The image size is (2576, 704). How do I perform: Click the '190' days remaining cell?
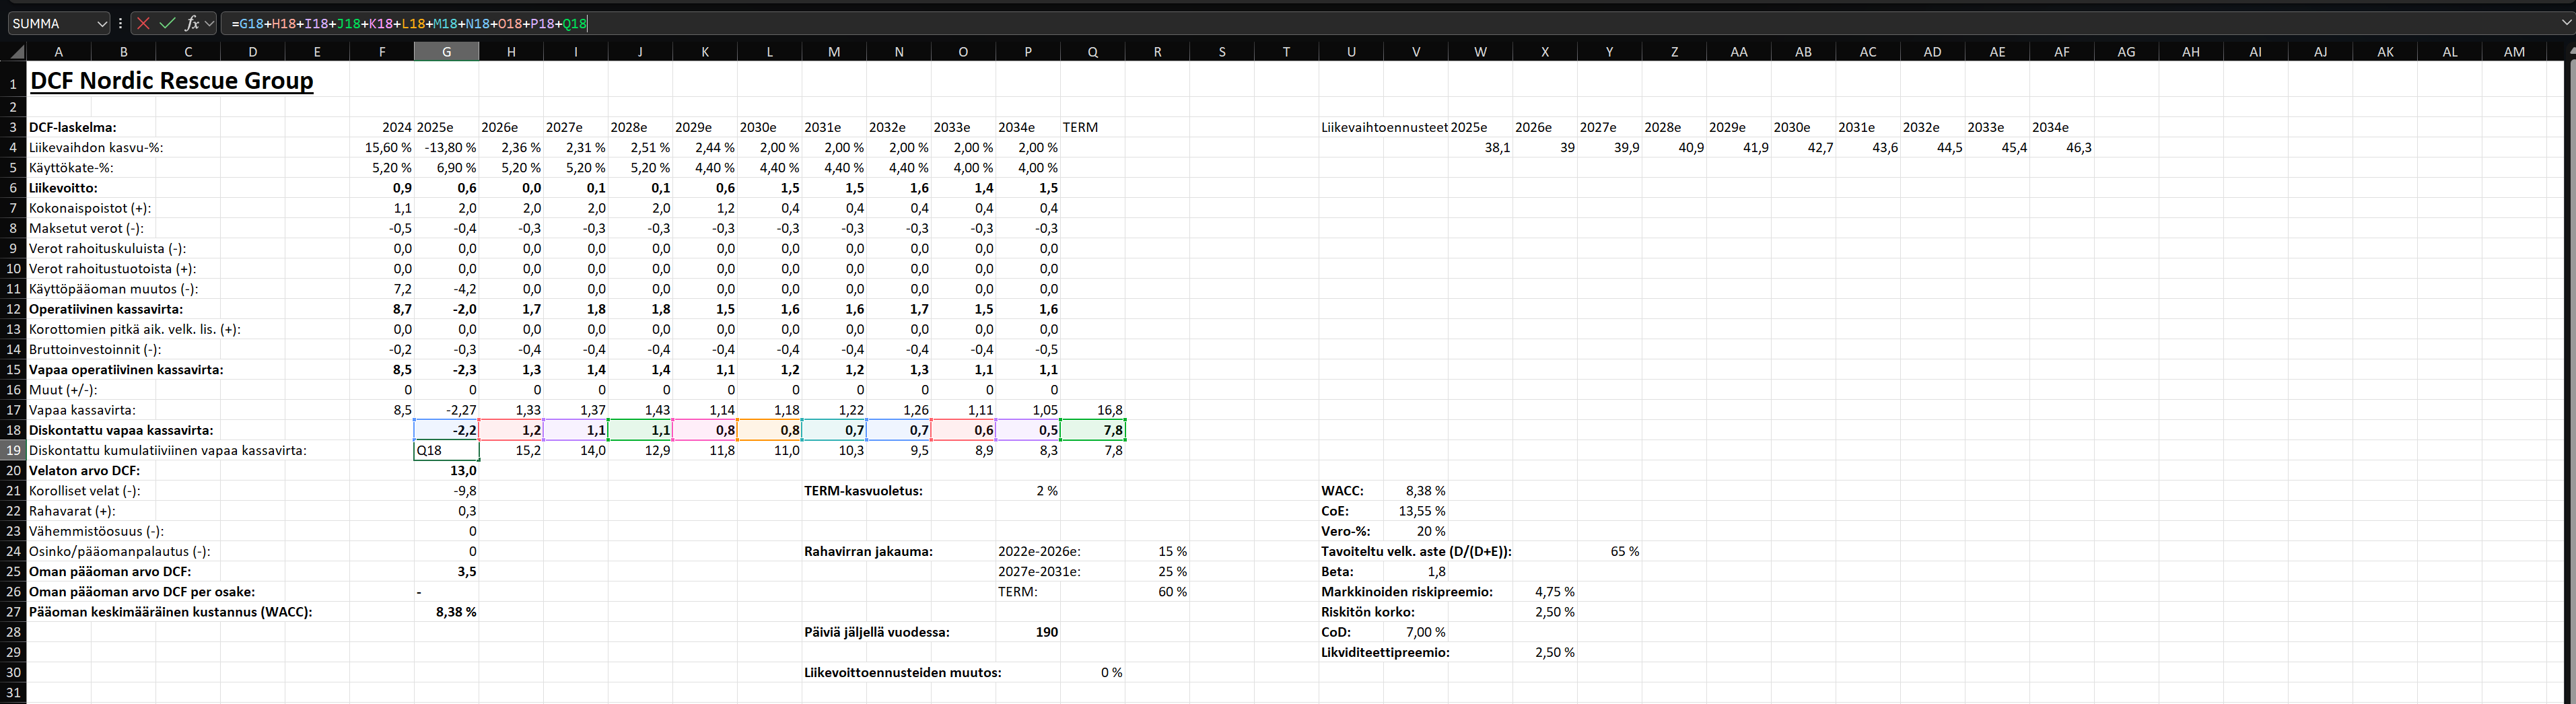pyautogui.click(x=1028, y=632)
